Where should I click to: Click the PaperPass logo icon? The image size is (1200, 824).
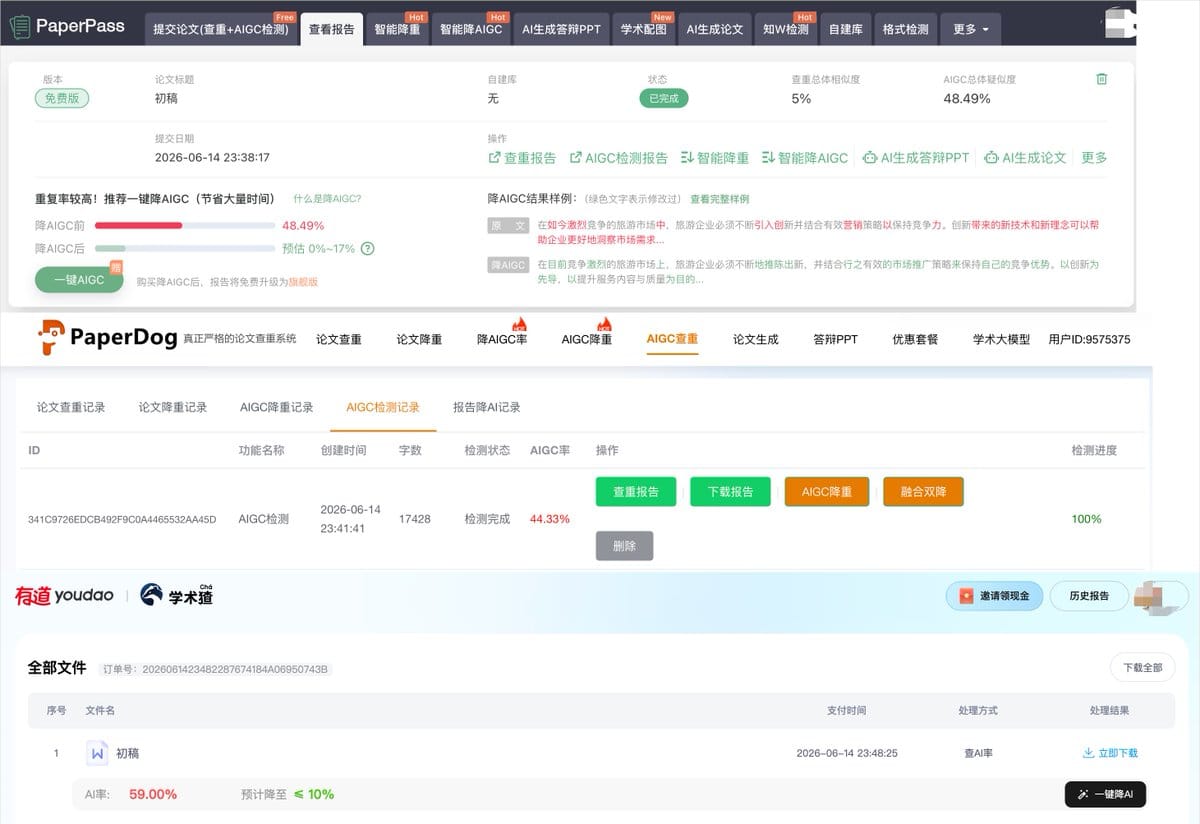click(x=19, y=27)
